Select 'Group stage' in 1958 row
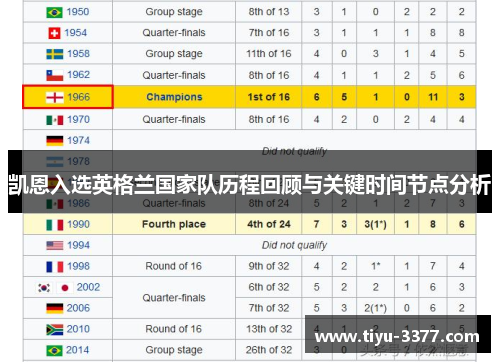This screenshot has width=500, height=362. (174, 53)
